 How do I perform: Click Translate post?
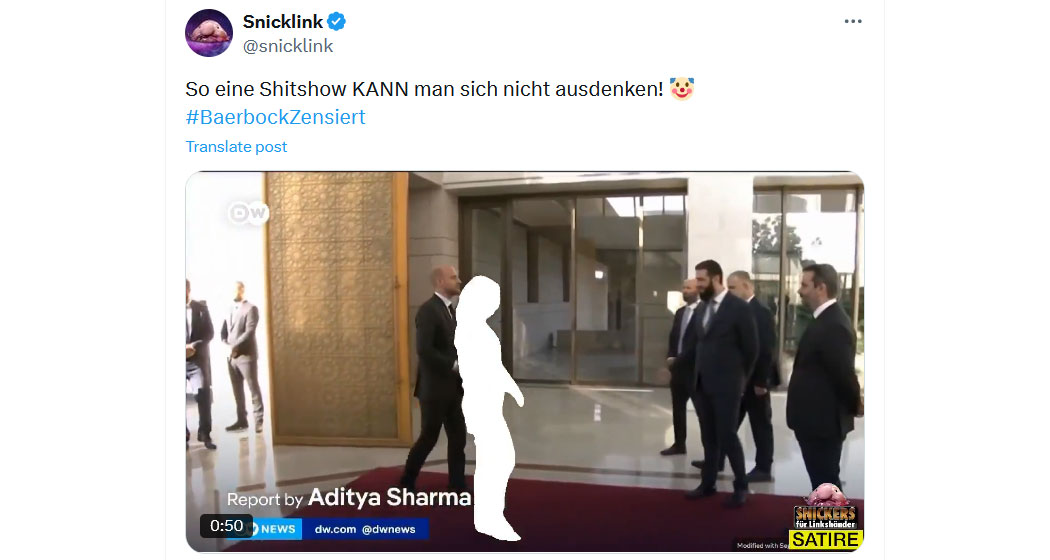tap(236, 147)
